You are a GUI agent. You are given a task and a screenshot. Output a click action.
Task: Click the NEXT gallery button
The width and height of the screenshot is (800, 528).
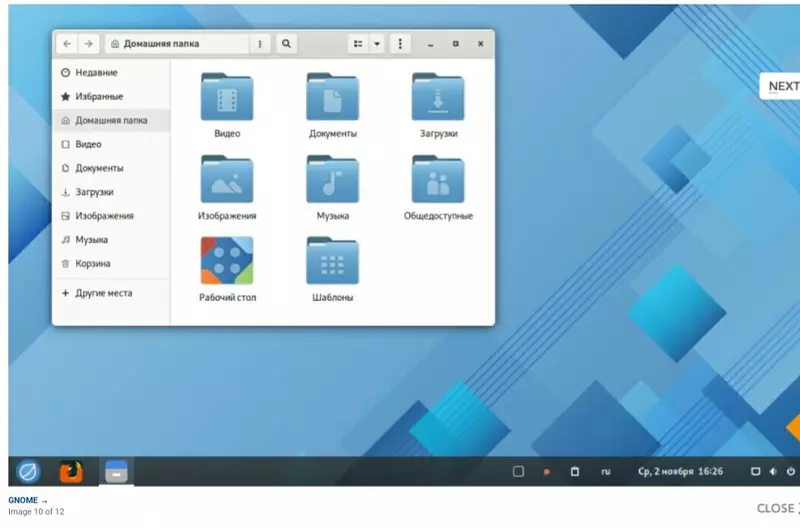point(781,86)
